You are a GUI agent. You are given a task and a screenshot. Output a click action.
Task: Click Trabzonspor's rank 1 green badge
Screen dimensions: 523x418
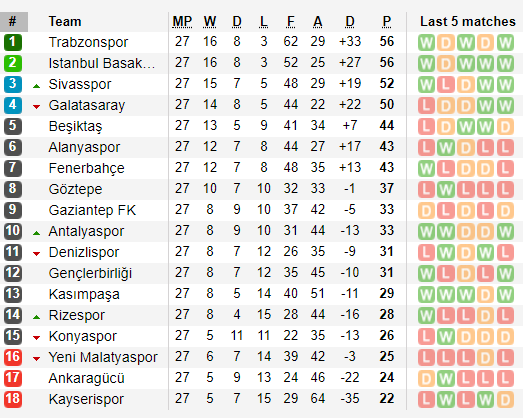[13, 42]
